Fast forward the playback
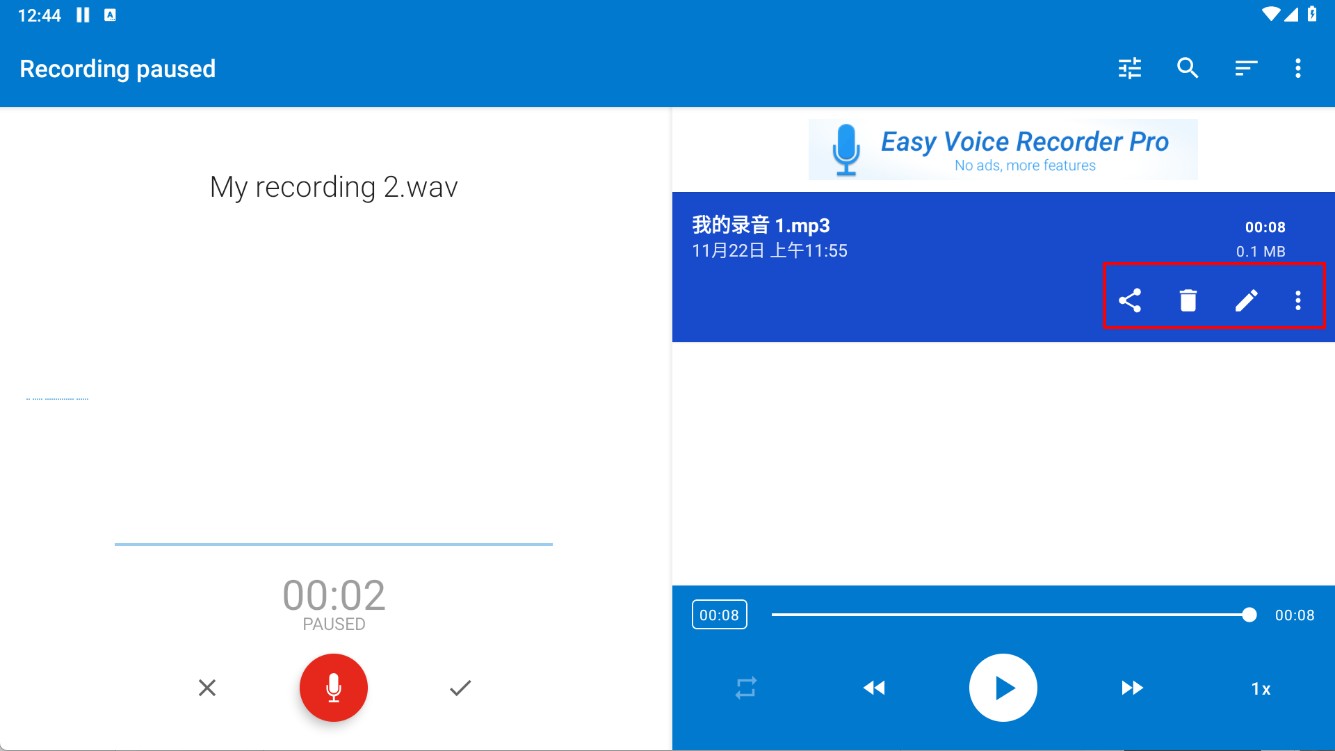Image resolution: width=1335 pixels, height=751 pixels. pos(1131,688)
